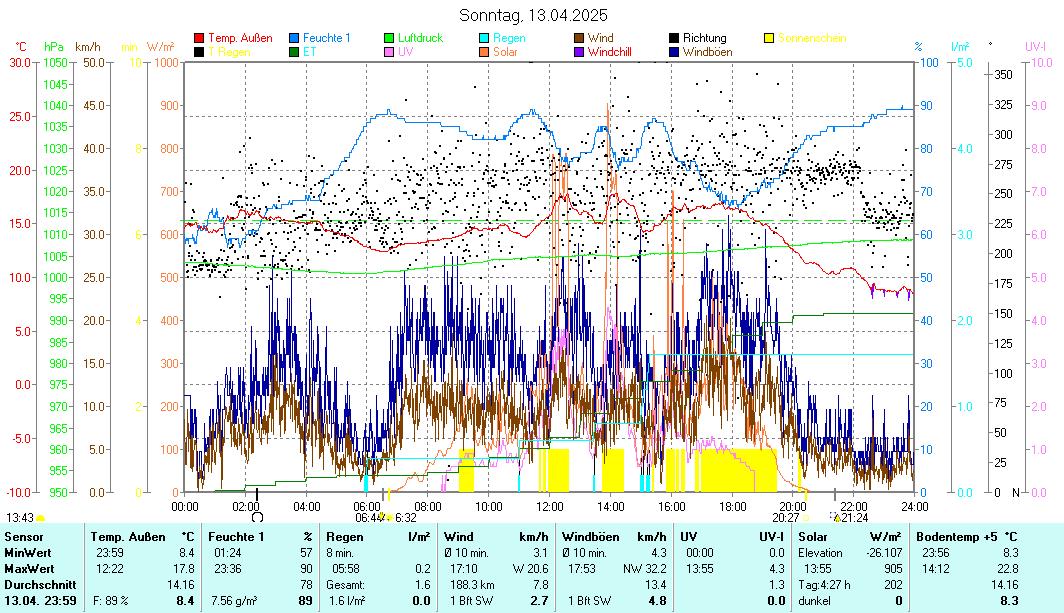Click the blue Feuchte 1 legend square
Screen dimensions: 1064x613
[294, 38]
